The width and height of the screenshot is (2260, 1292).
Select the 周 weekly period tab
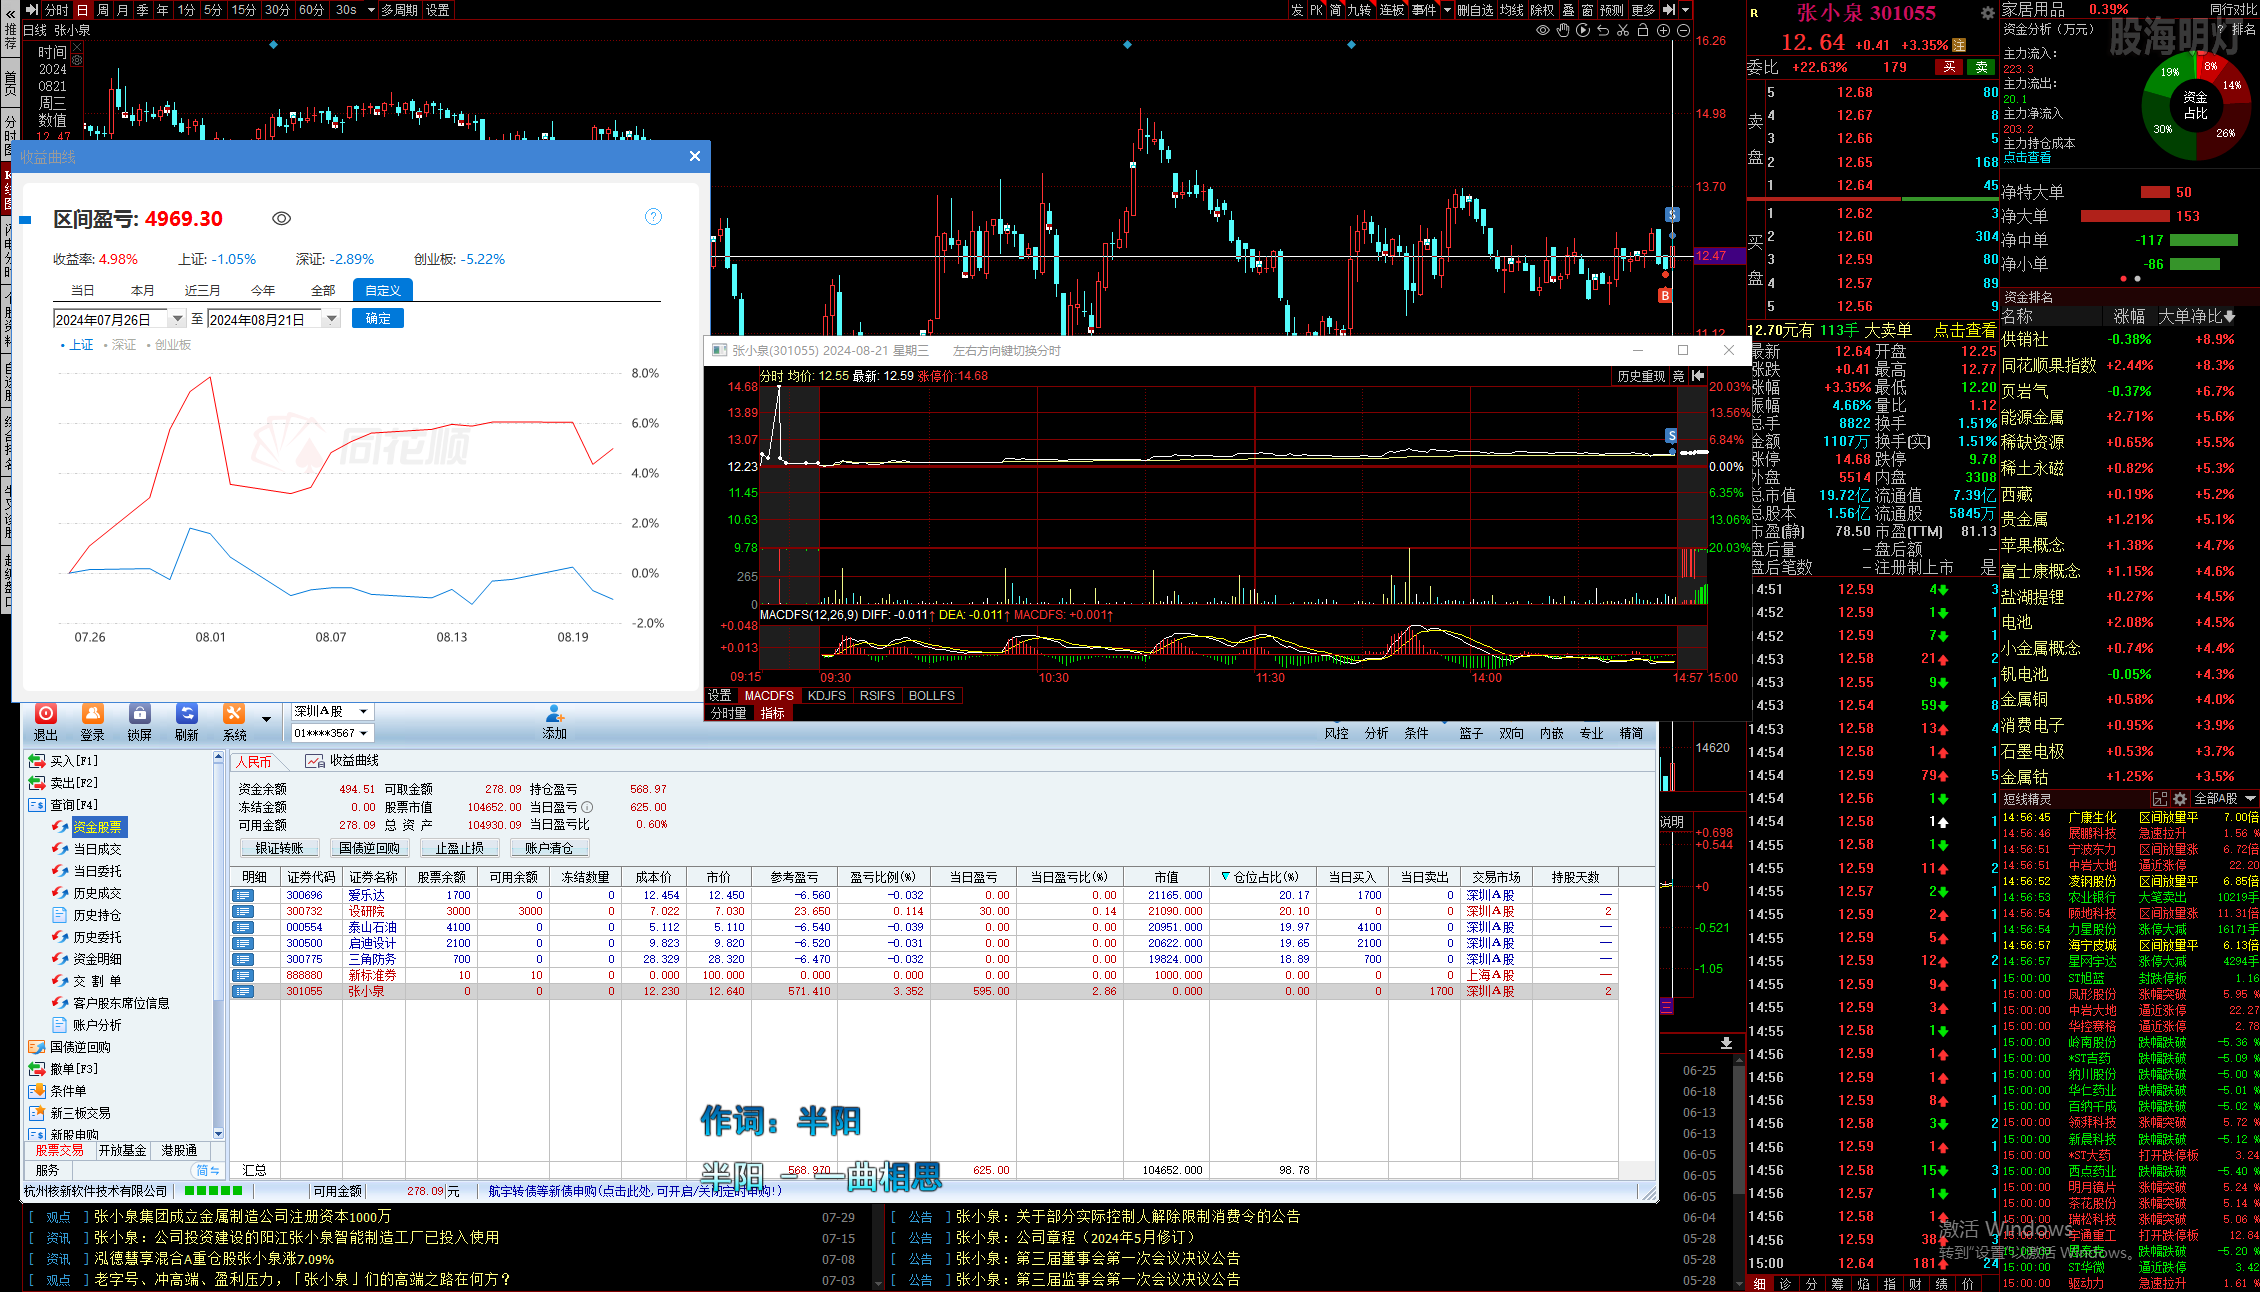tap(102, 10)
